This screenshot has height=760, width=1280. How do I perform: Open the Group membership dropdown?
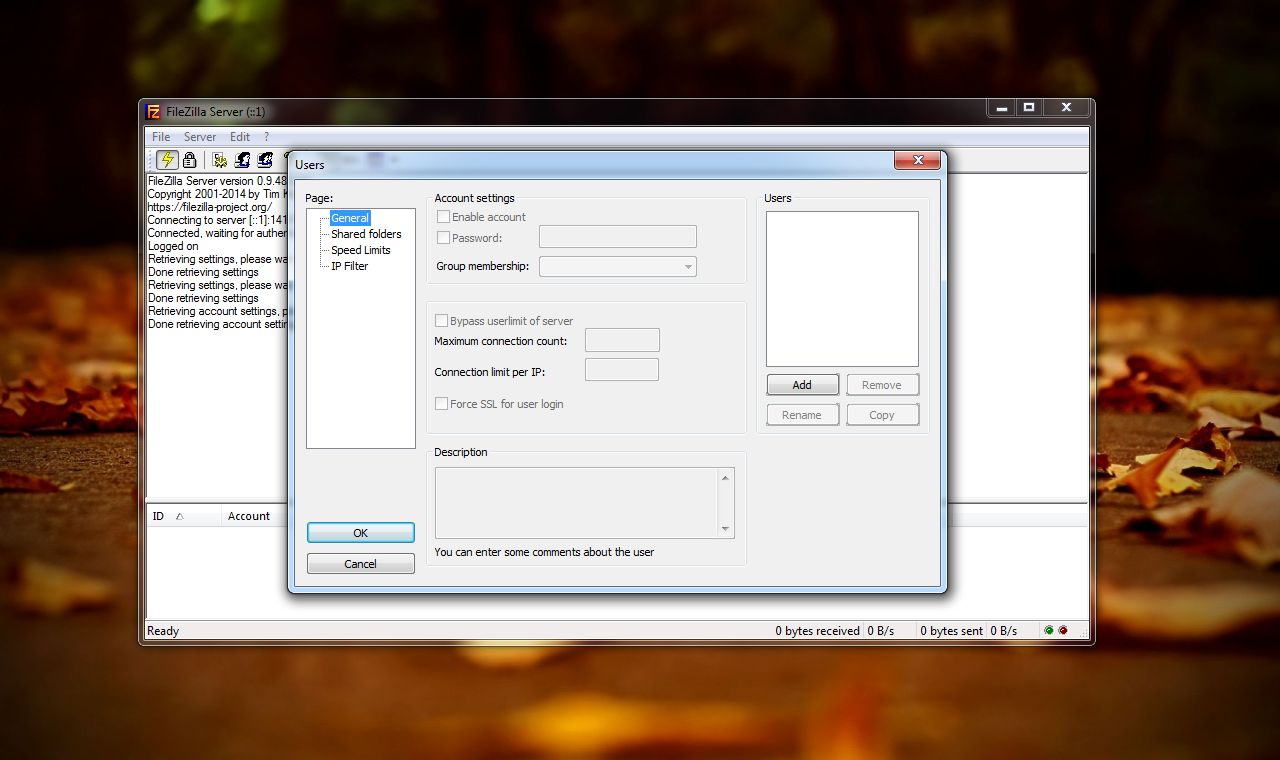tap(618, 267)
